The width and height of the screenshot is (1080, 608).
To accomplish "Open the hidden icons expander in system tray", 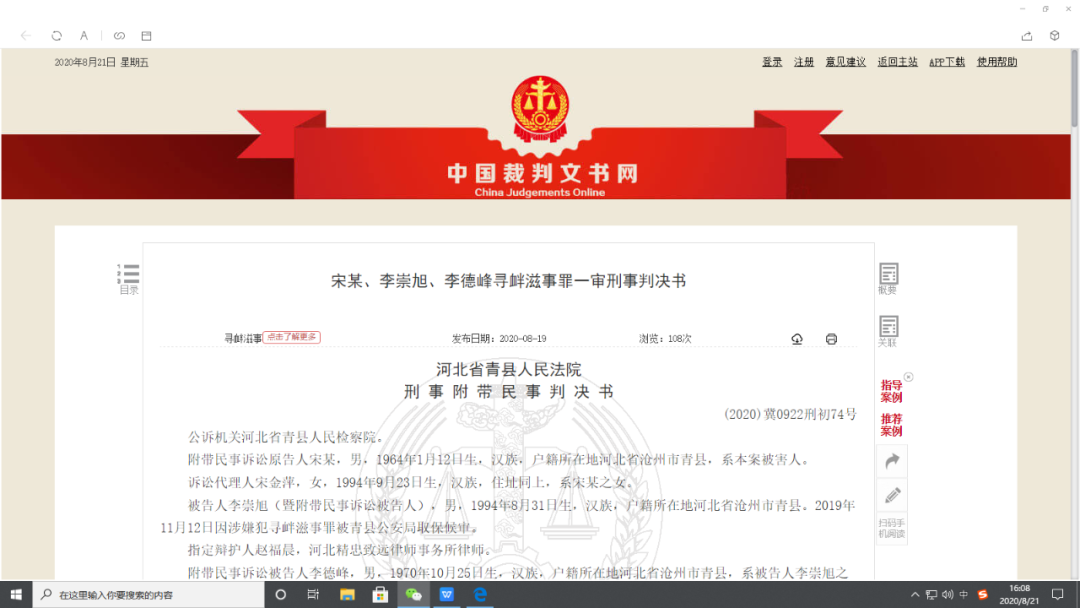I will (x=914, y=593).
